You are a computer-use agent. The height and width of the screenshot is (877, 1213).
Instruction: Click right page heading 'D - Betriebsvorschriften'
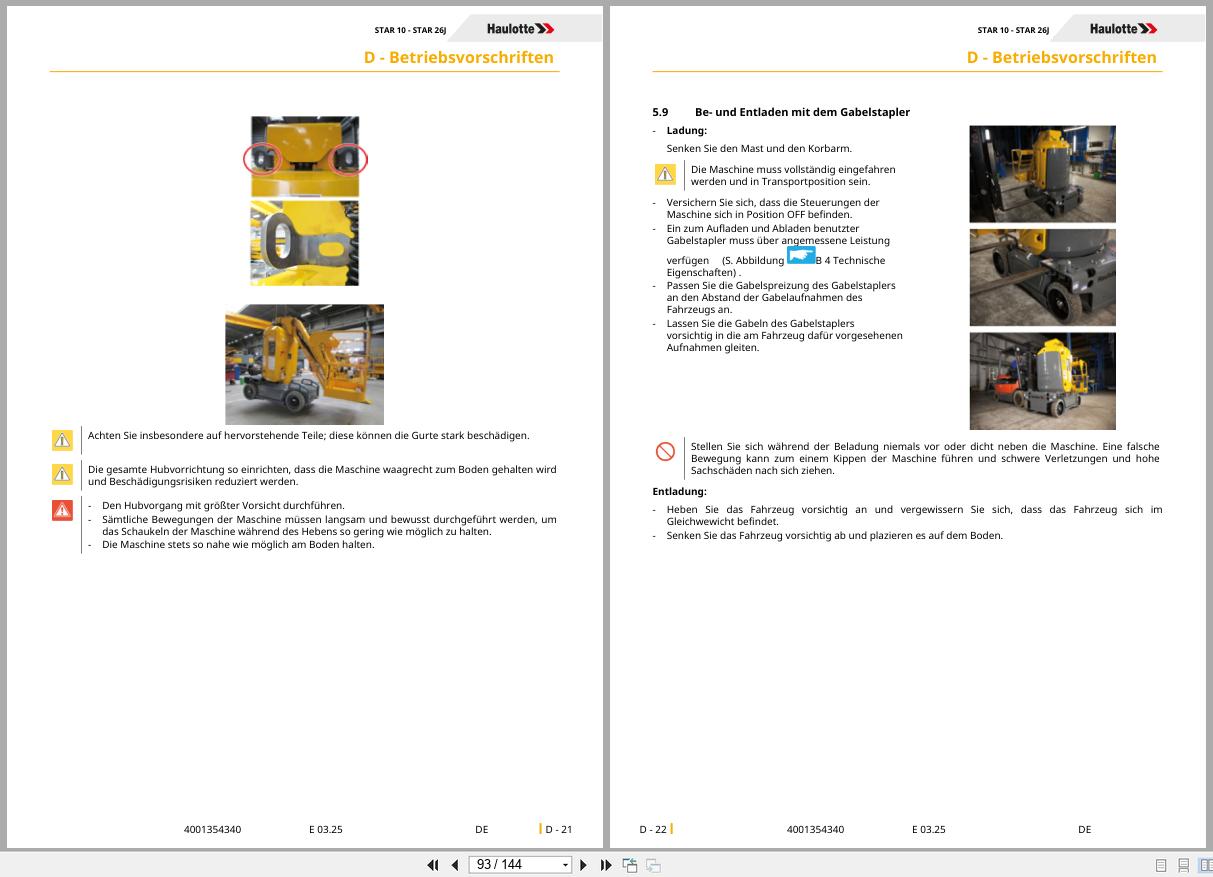pyautogui.click(x=1062, y=57)
